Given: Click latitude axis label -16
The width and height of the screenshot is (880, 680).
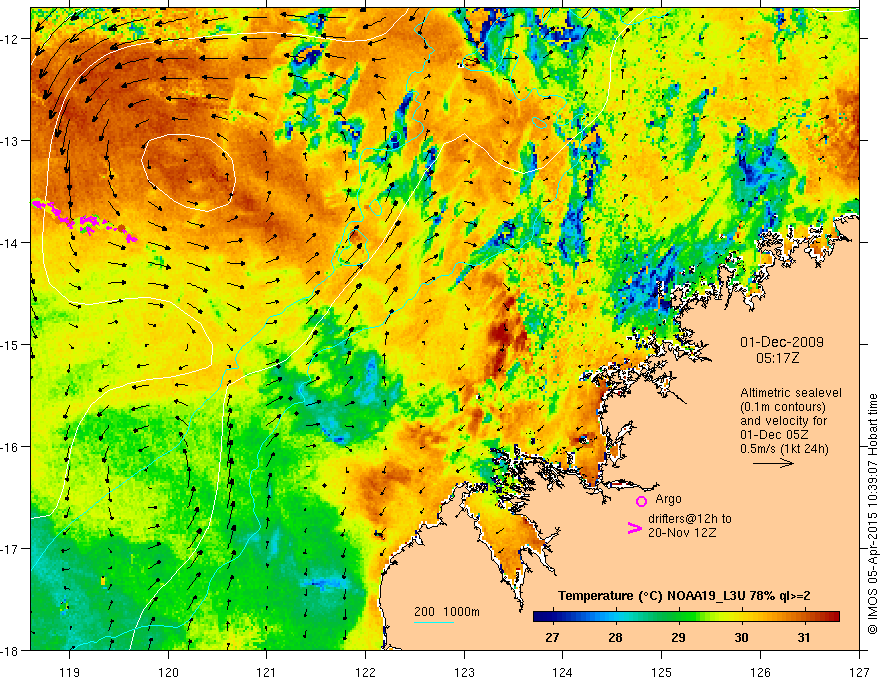Looking at the screenshot, I should pyautogui.click(x=11, y=447).
